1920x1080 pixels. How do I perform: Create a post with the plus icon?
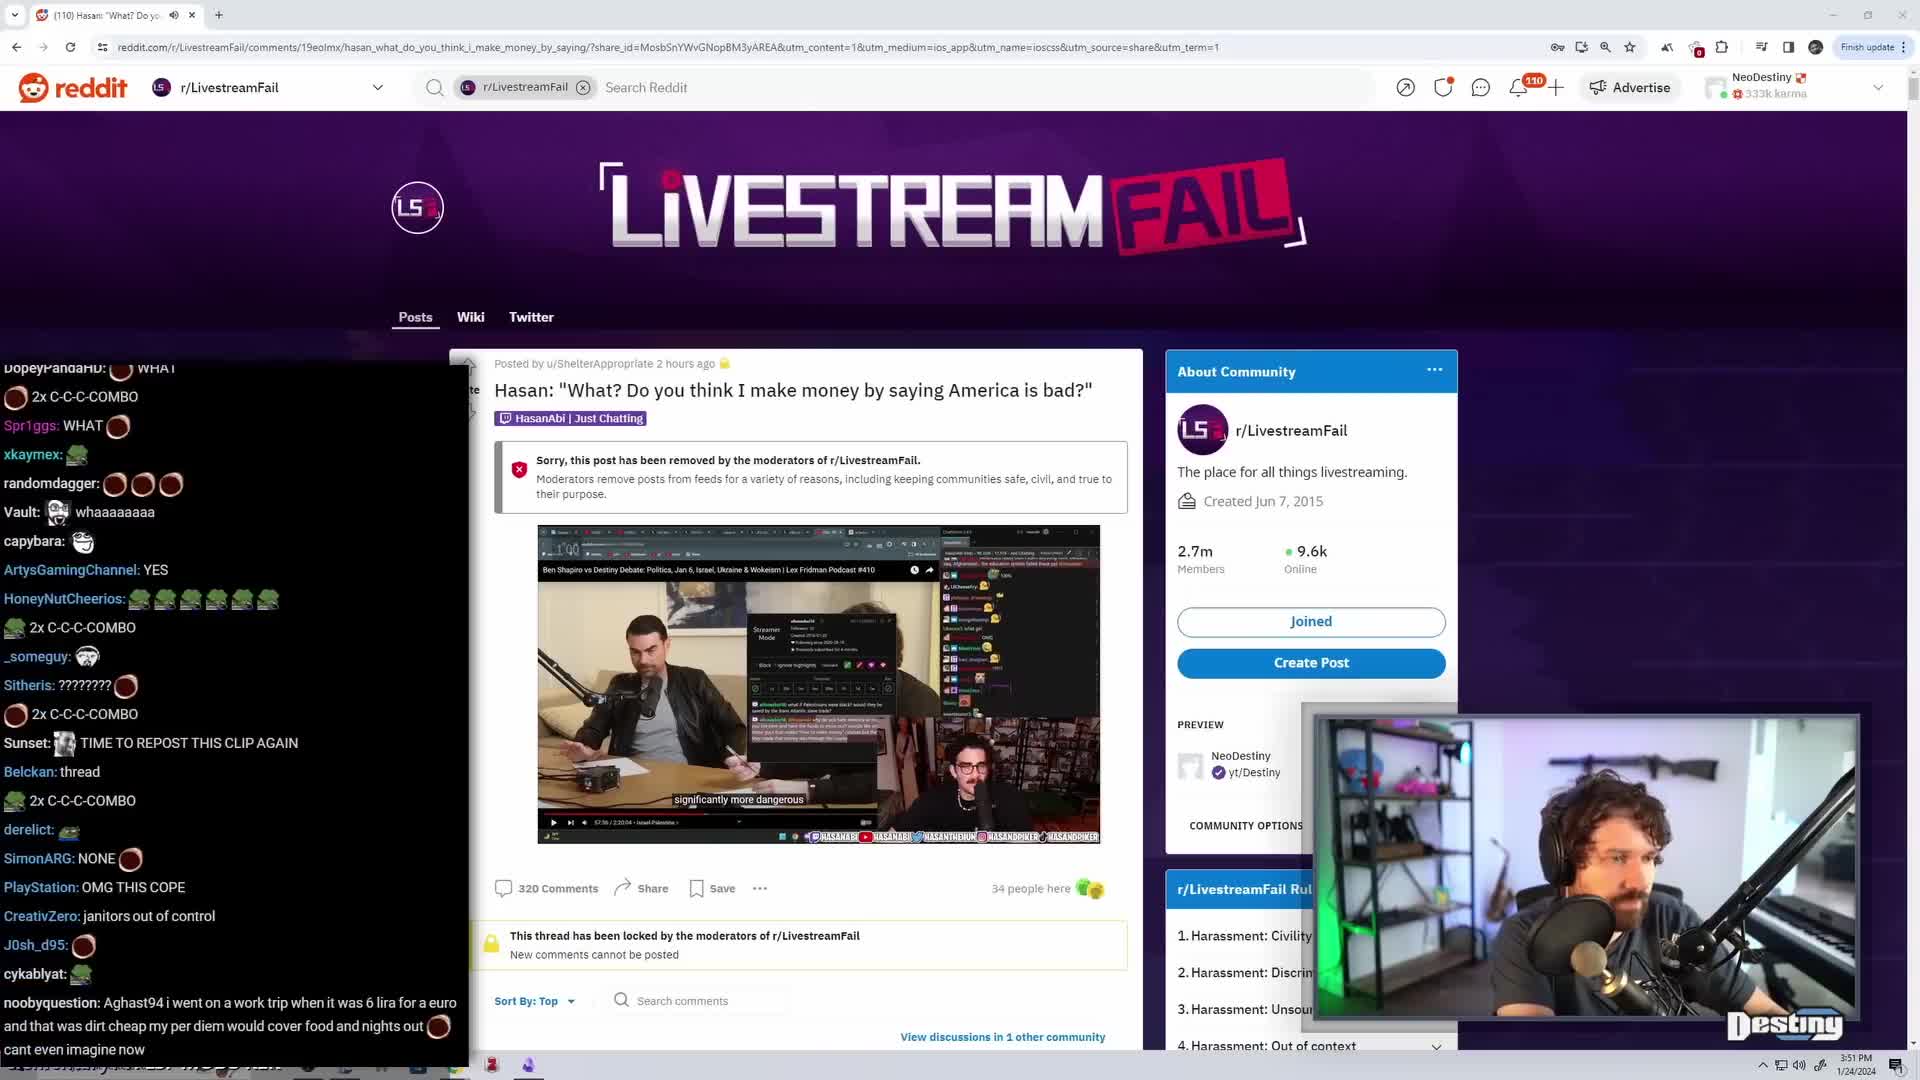[1556, 88]
